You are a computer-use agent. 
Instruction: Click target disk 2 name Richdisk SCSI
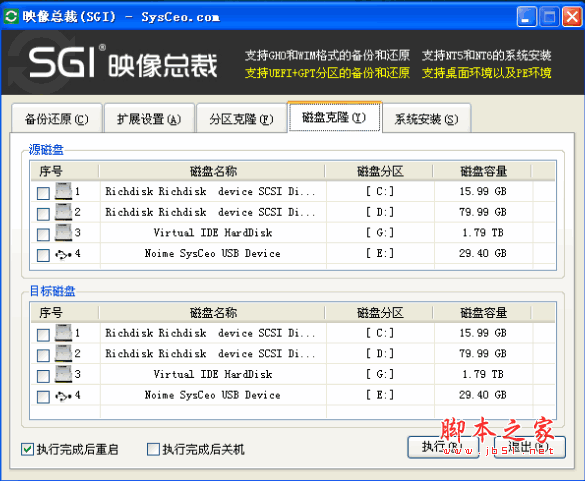(210, 353)
